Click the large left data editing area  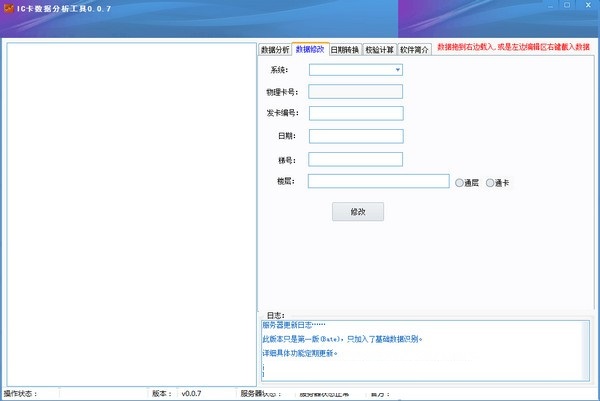tap(132, 212)
